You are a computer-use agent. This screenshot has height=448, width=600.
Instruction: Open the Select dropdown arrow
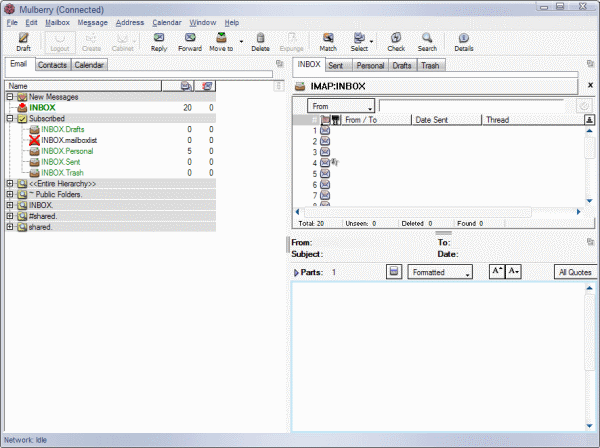pos(371,41)
